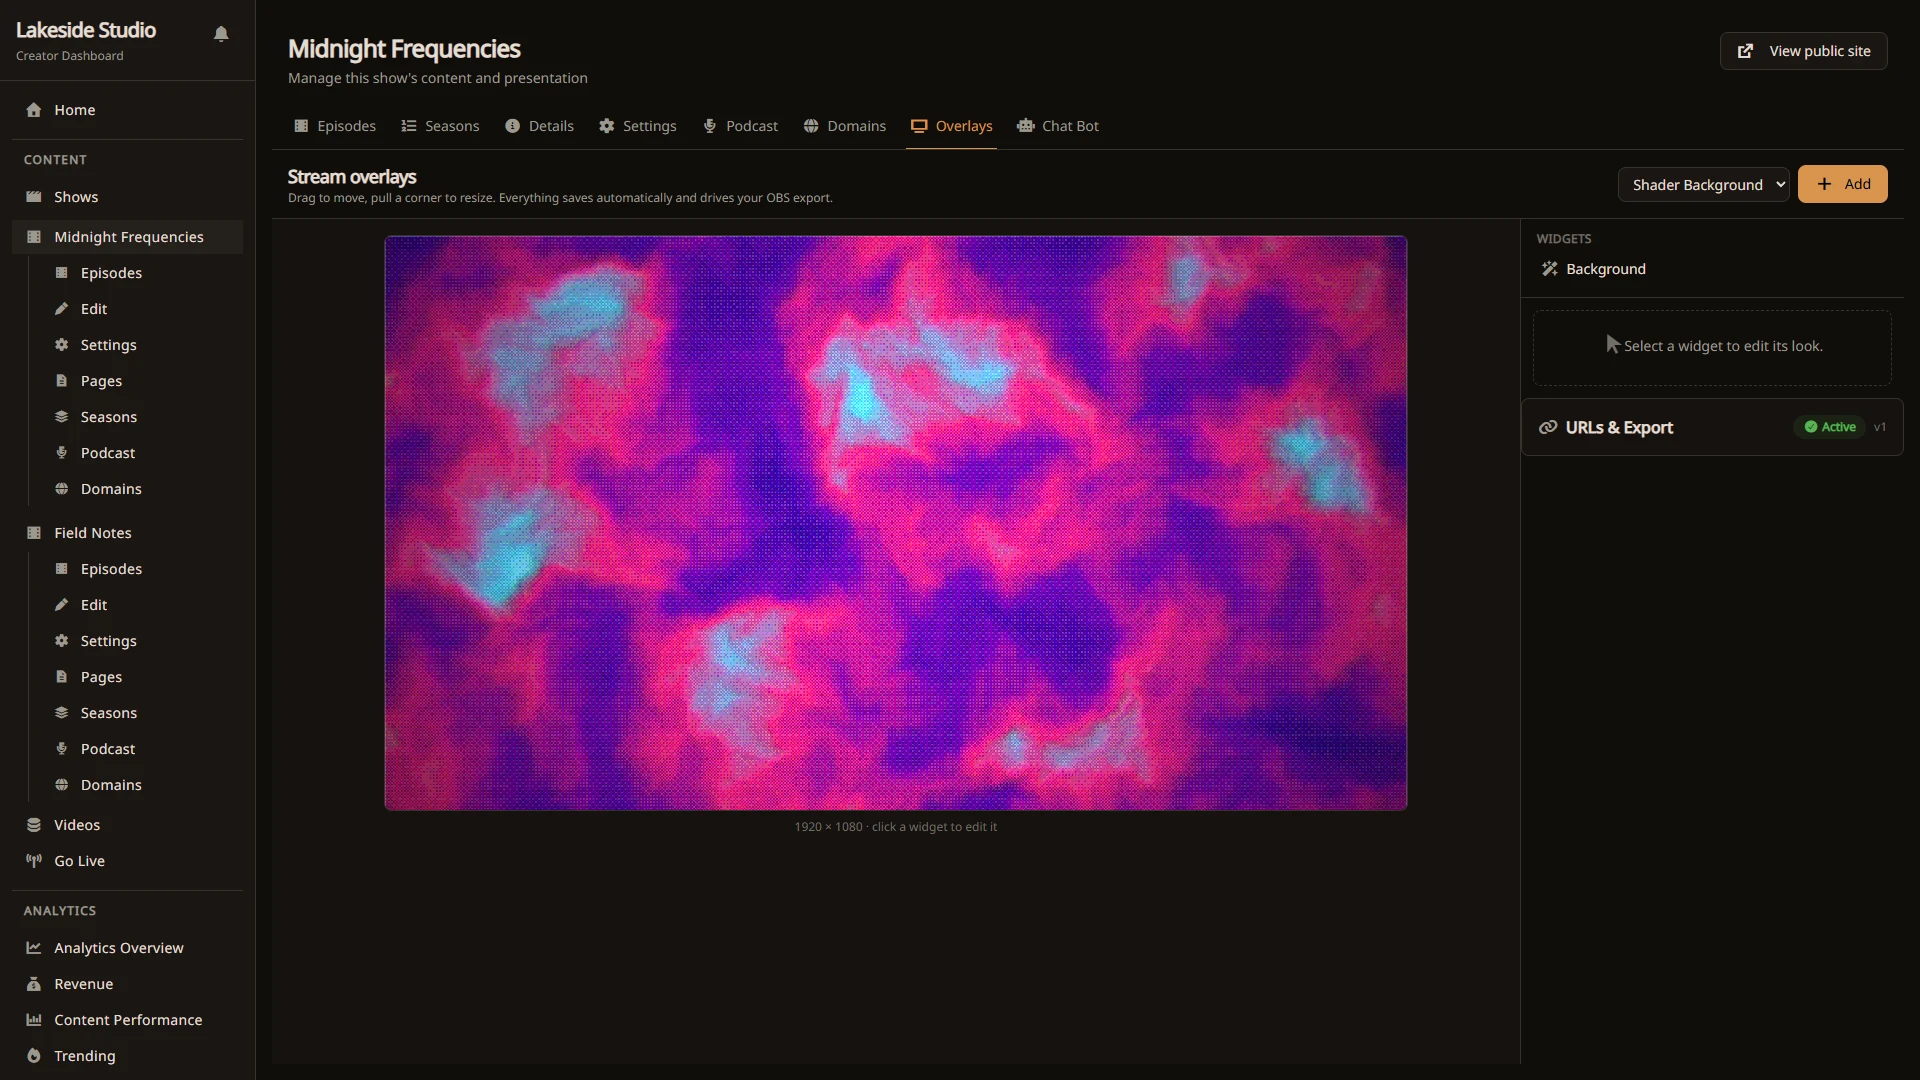Screen dimensions: 1920x1080
Task: Click the v1 version label in URLs & Export
Action: click(1880, 427)
